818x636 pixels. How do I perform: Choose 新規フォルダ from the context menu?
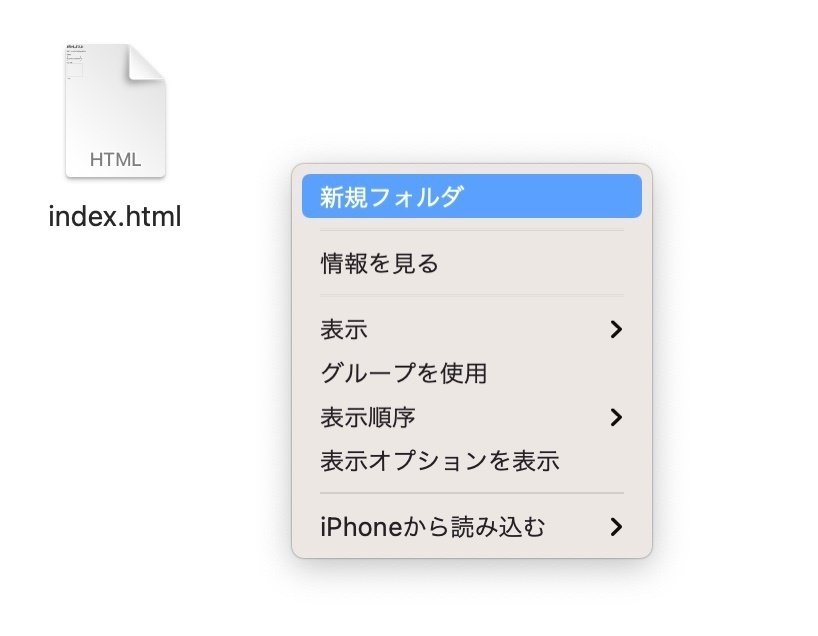pos(472,196)
